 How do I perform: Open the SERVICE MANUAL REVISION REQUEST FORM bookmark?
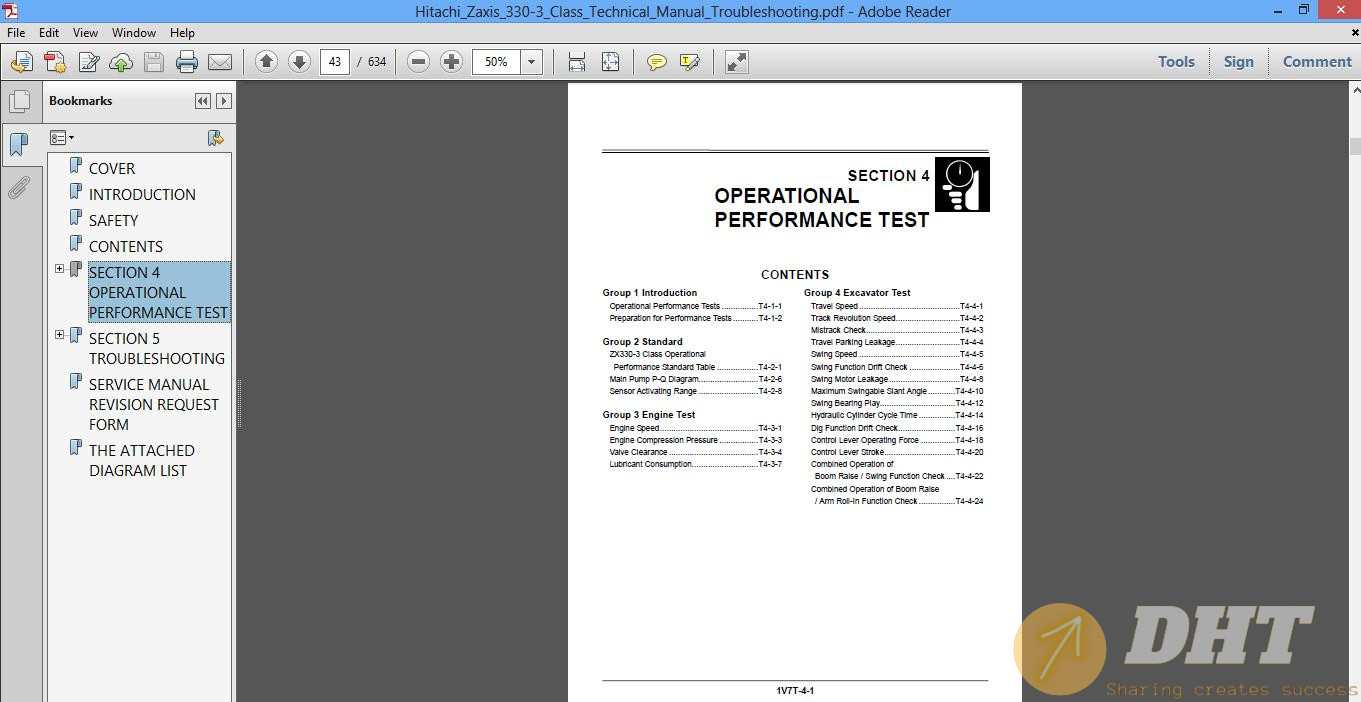click(x=154, y=405)
